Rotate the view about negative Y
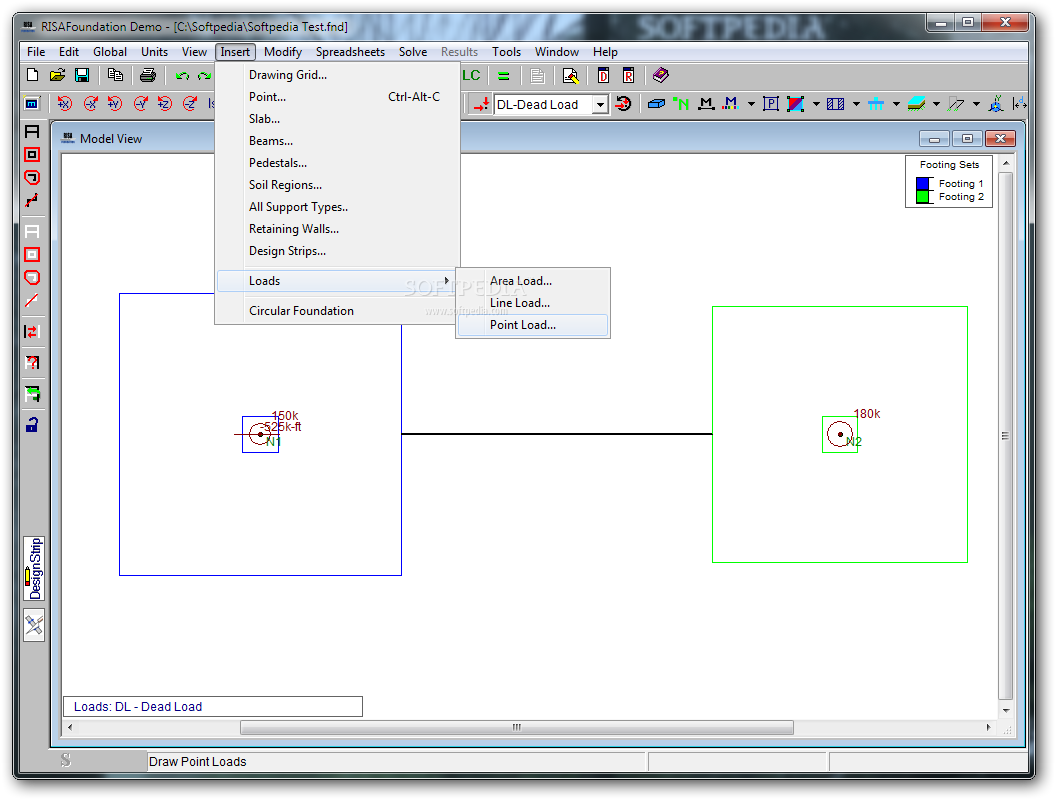The image size is (1056, 800). [x=140, y=104]
